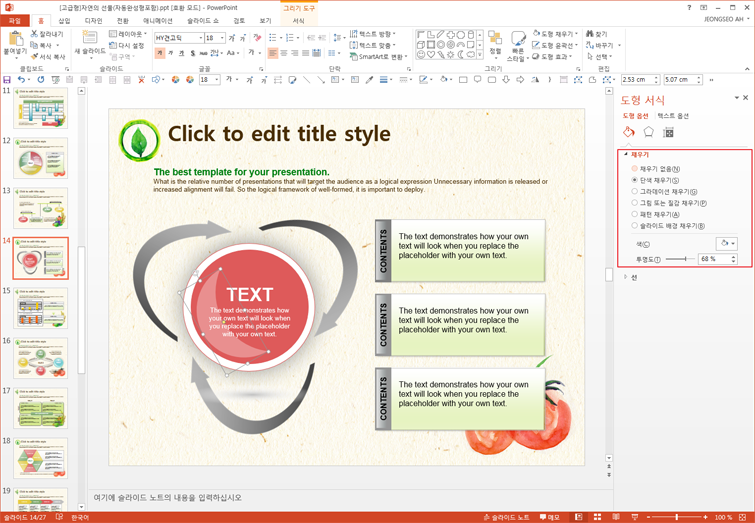Switch to Slide Sorter view icon
This screenshot has width=755, height=523.
click(598, 517)
